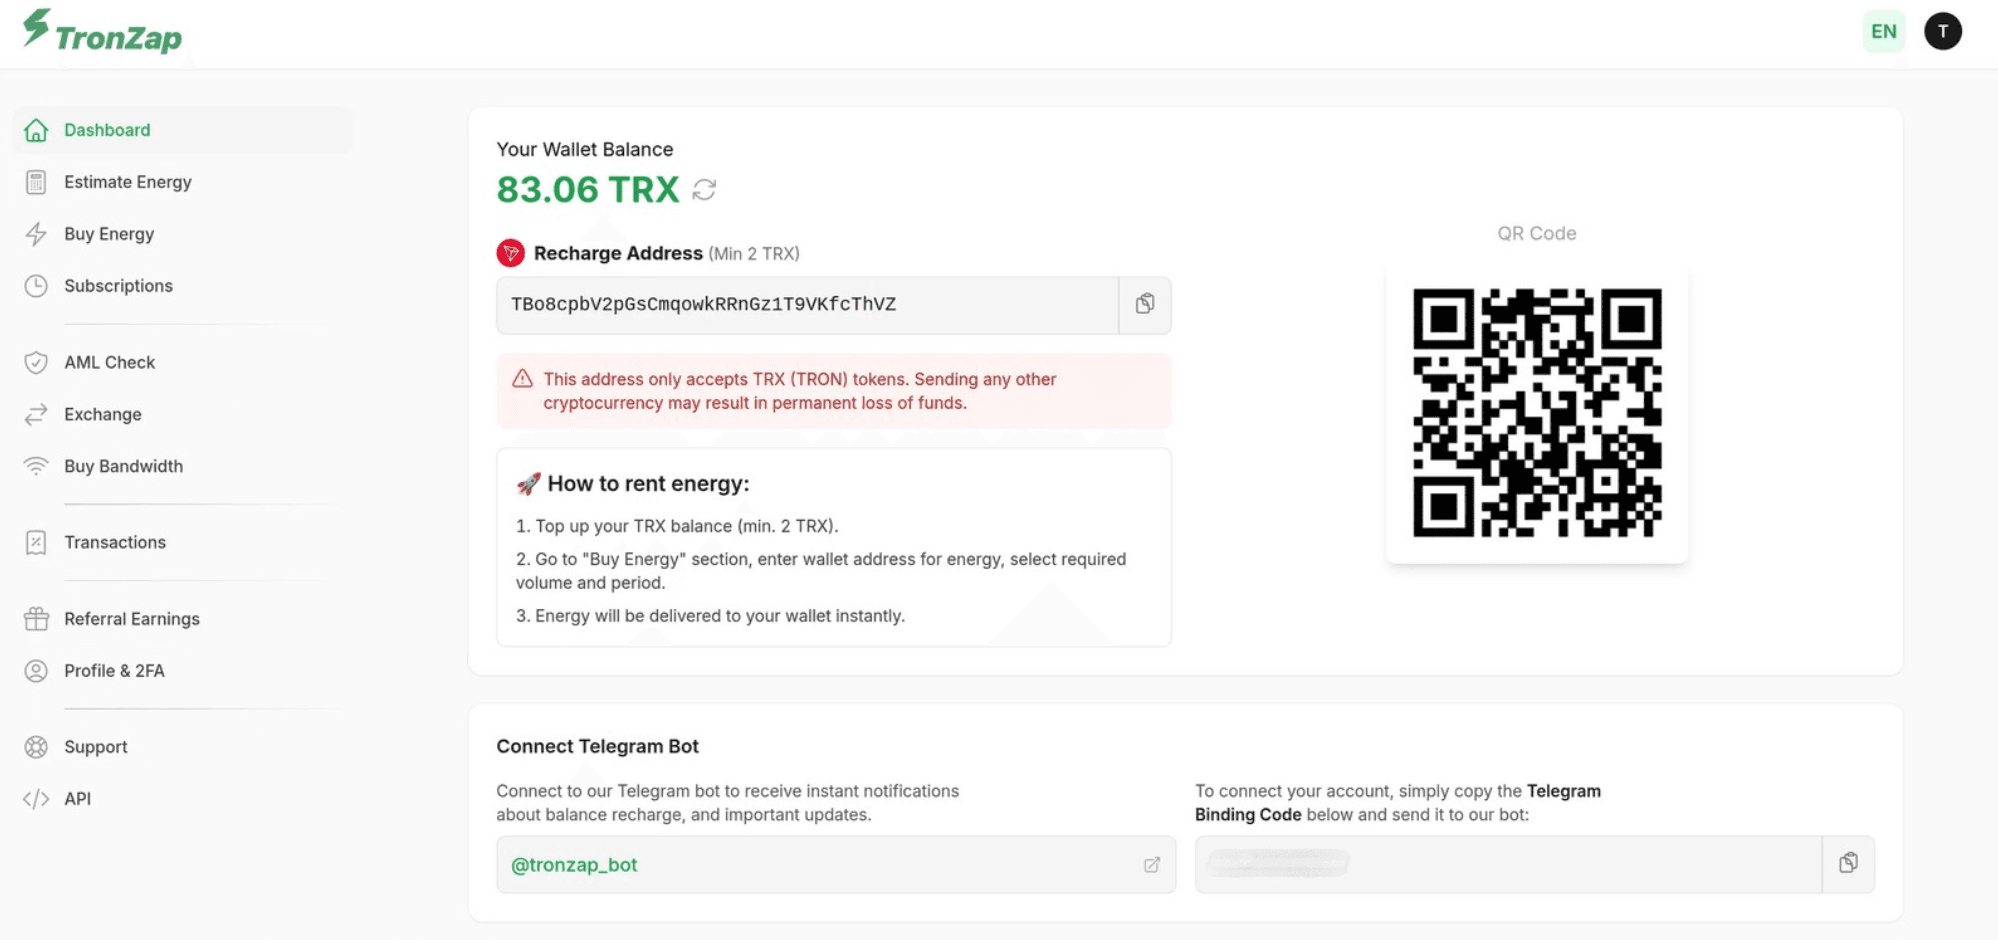Click the Support icon in sidebar
The width and height of the screenshot is (1998, 940).
pos(36,746)
